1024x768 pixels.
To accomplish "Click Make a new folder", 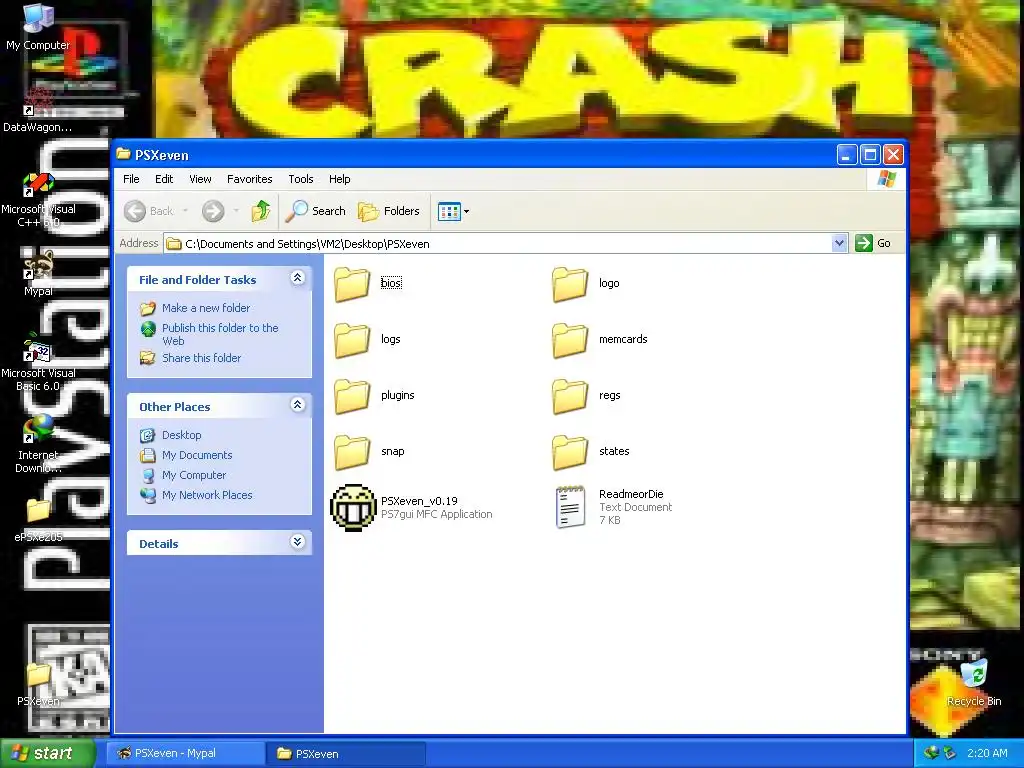I will click(206, 308).
